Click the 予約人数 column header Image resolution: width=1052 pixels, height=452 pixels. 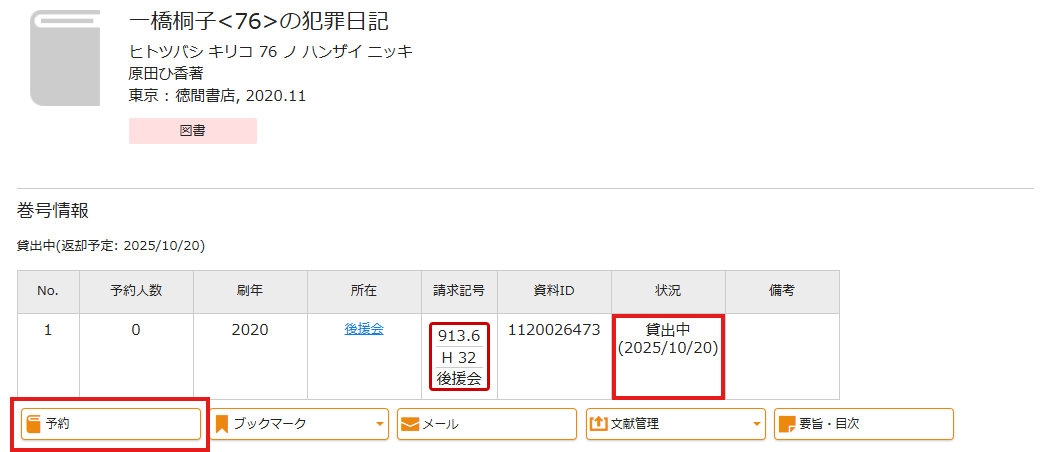(136, 291)
